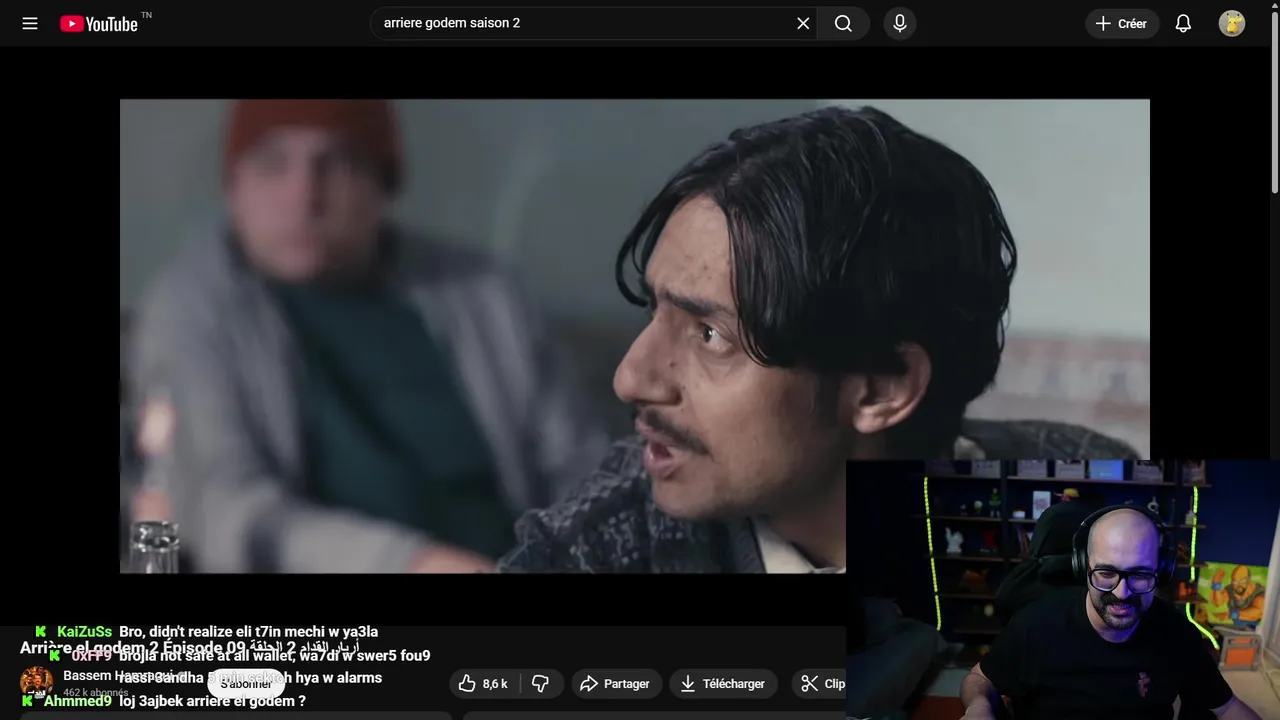Screen dimensions: 1280x720
Task: Like the video with thumbs up 8,6 k
Action: [x=484, y=684]
